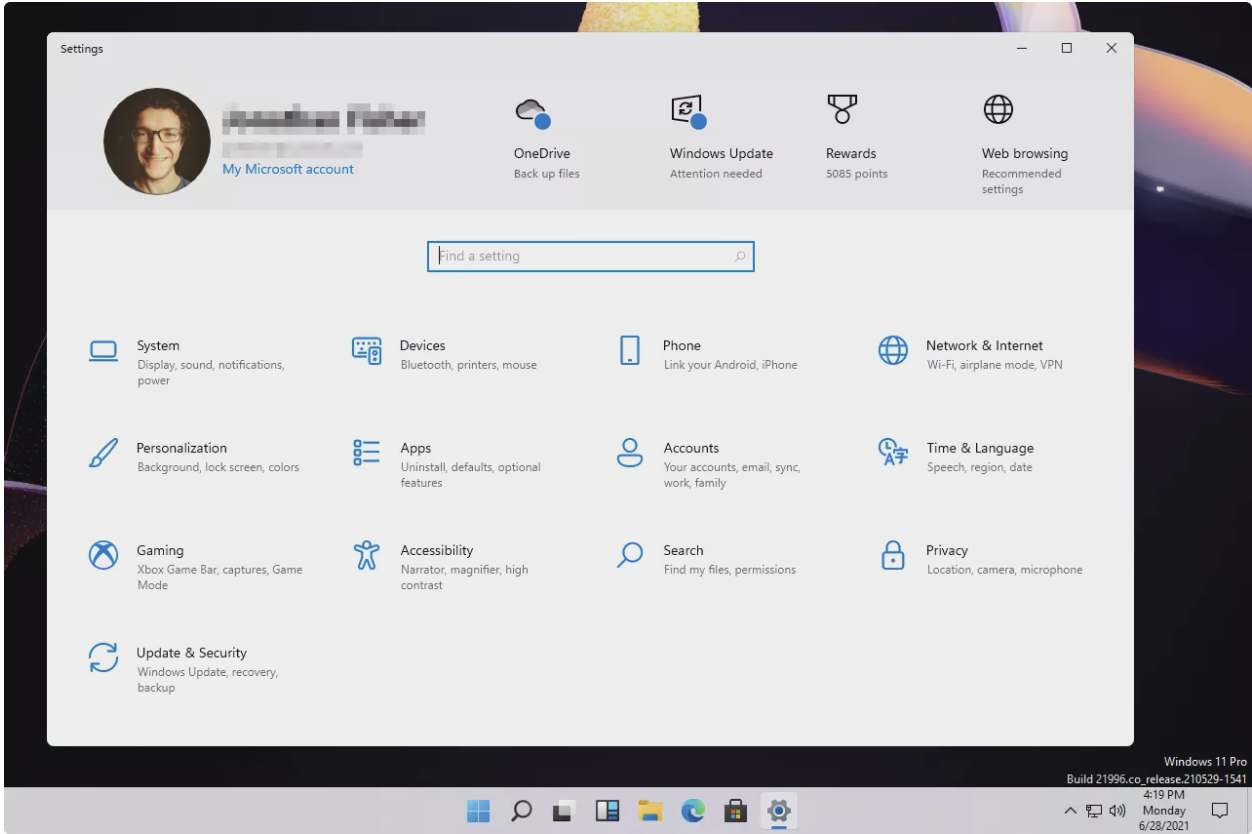Click Speech, region, date description
1252x834 pixels.
pos(980,467)
